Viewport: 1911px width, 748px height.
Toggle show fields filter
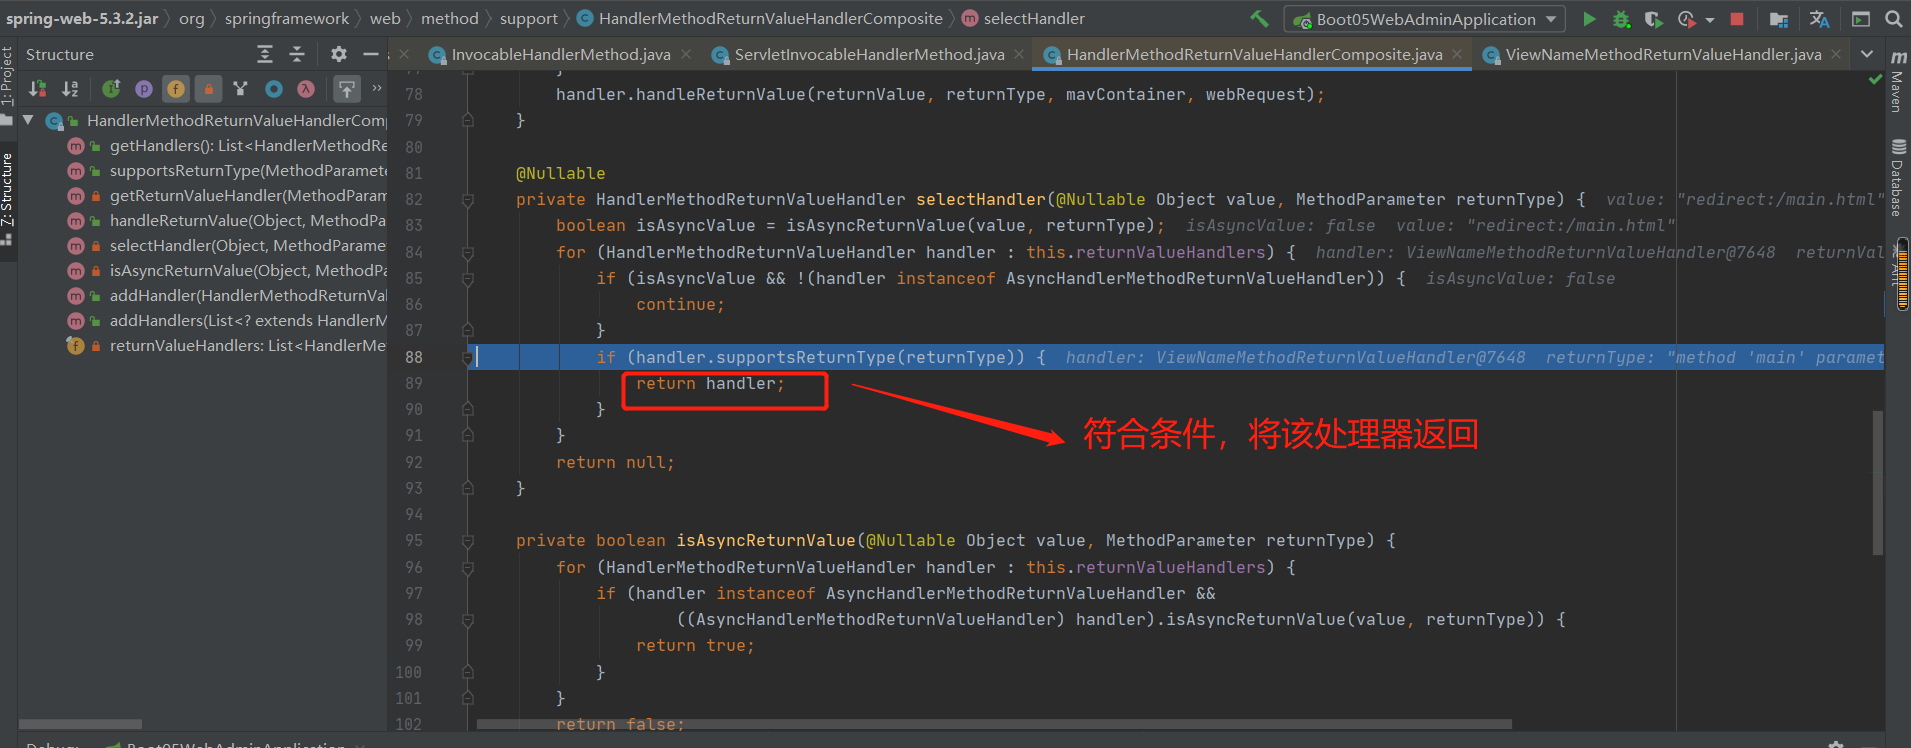pos(176,89)
